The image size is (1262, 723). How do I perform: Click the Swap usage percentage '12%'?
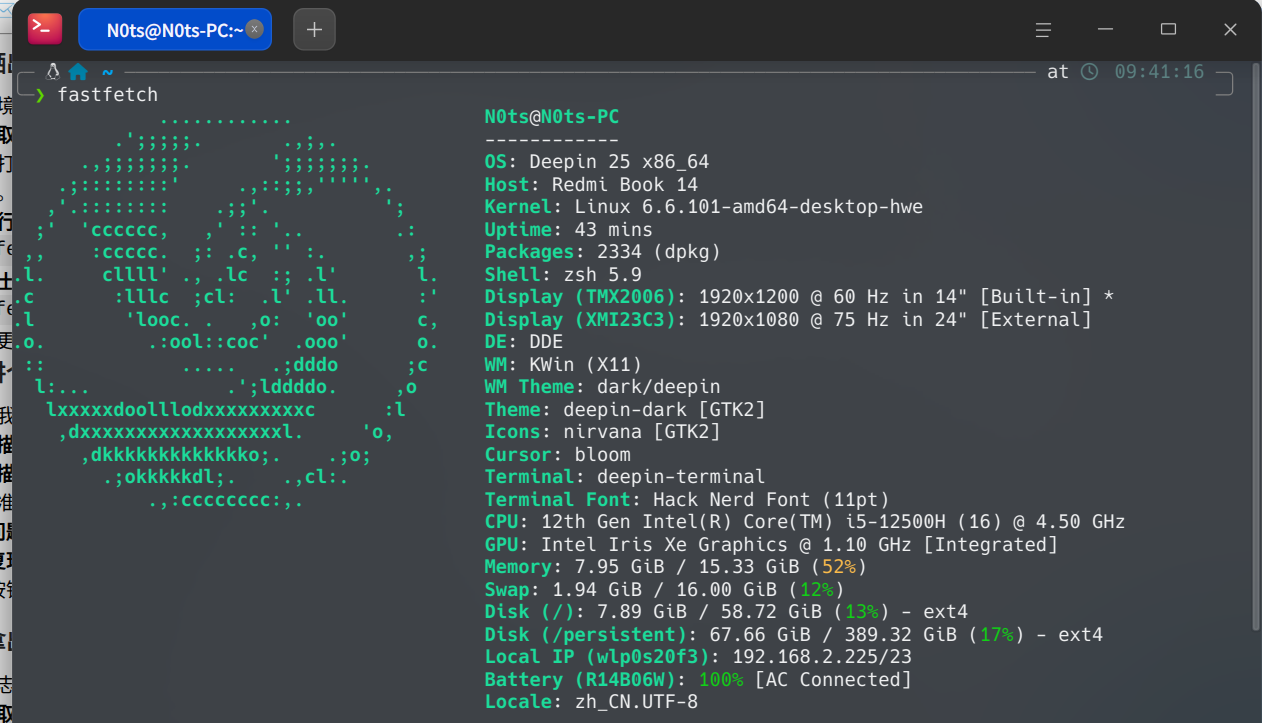pyautogui.click(x=816, y=589)
